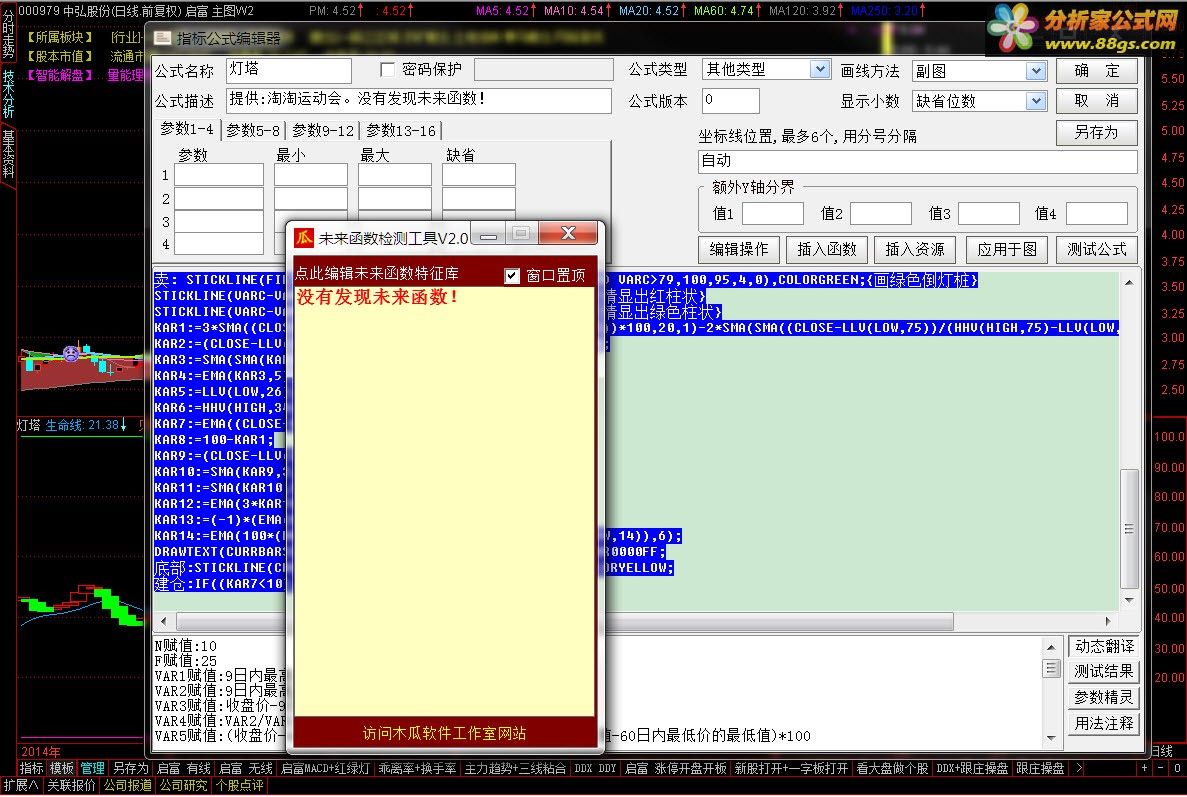Switch to the 参数13-16 tab

click(x=400, y=130)
